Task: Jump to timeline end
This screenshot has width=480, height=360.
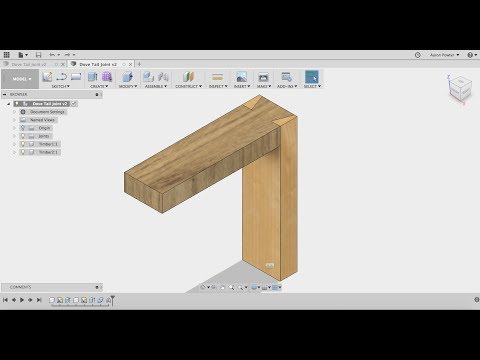Action: [x=39, y=300]
